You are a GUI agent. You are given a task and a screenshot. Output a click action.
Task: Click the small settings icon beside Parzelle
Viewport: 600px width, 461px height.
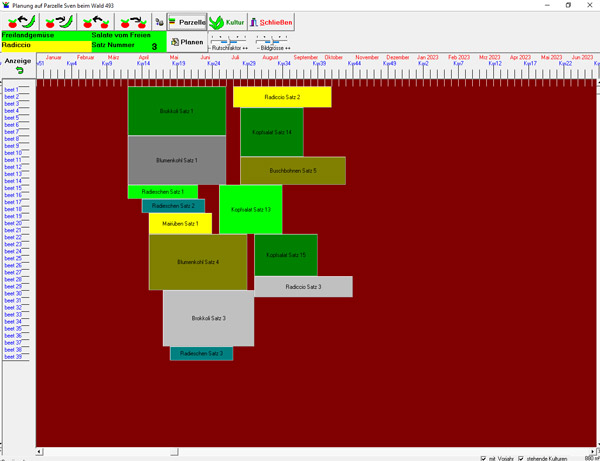[159, 22]
